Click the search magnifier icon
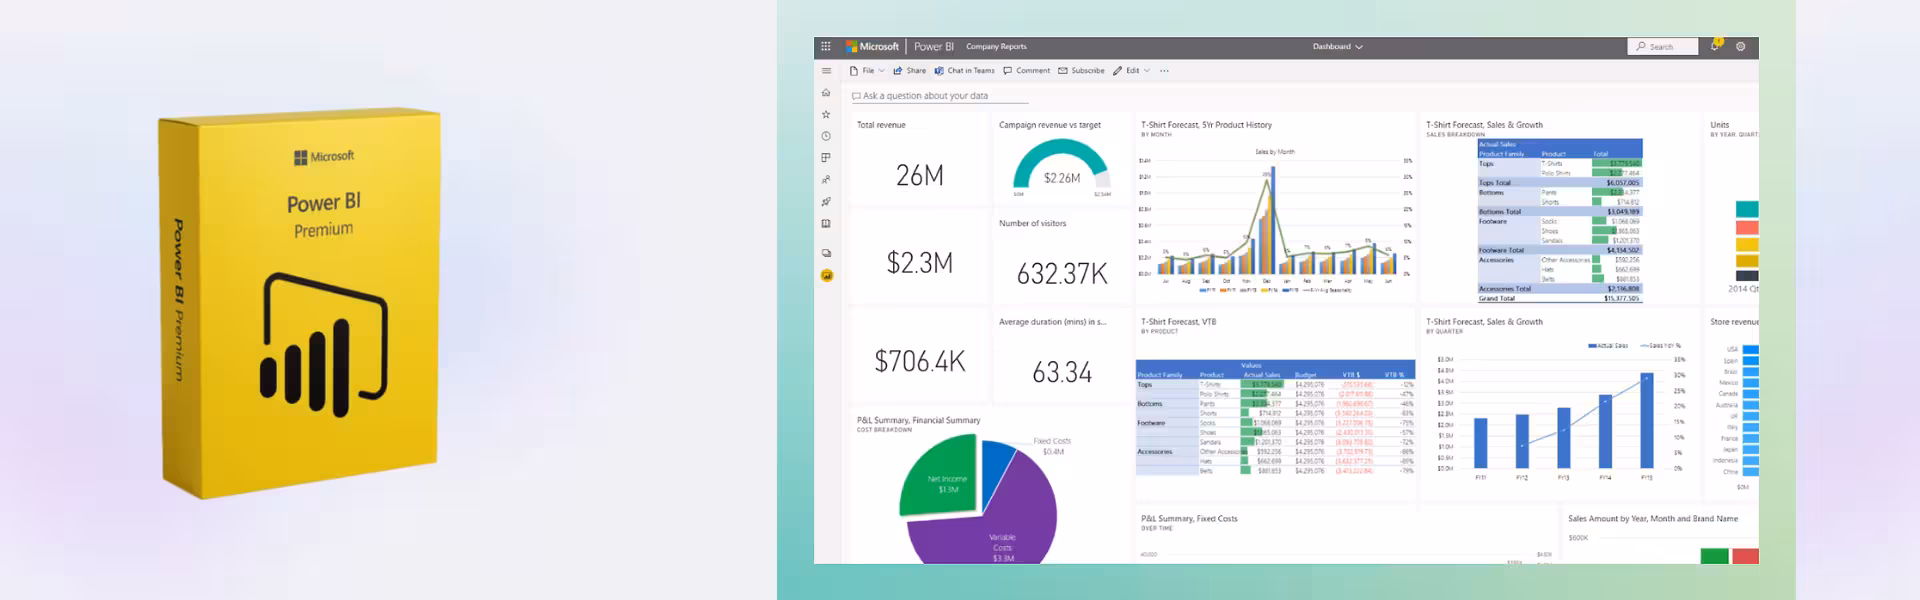Screen dimensions: 1920x600 click(1641, 46)
